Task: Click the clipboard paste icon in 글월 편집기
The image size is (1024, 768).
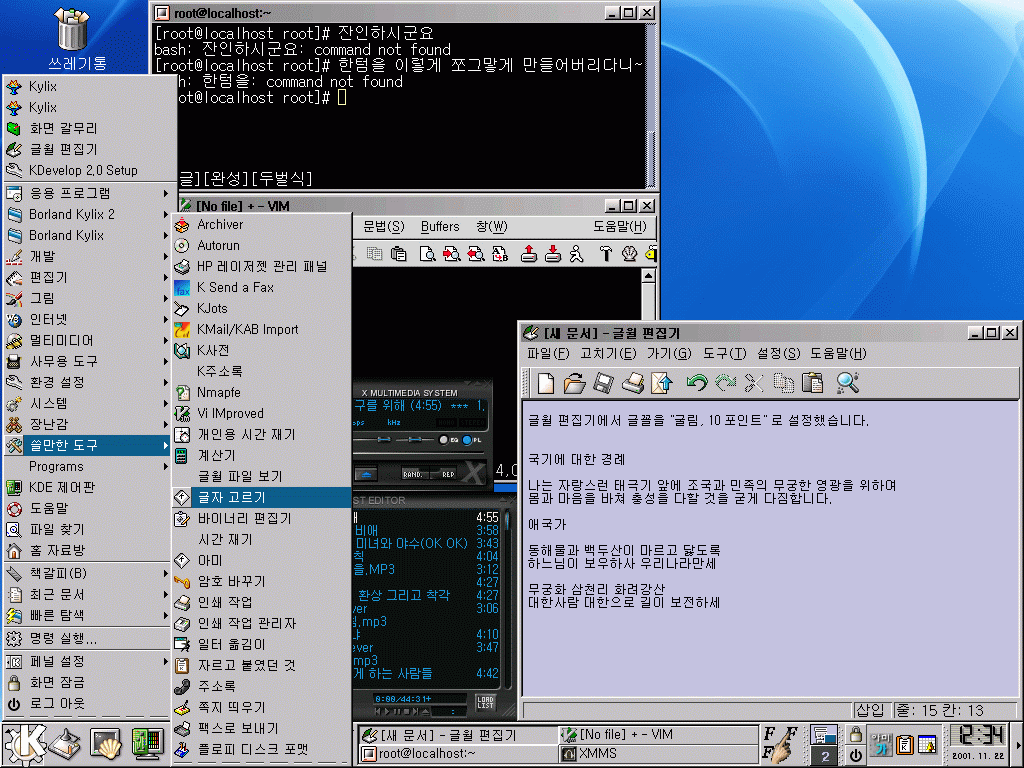Action: 812,383
